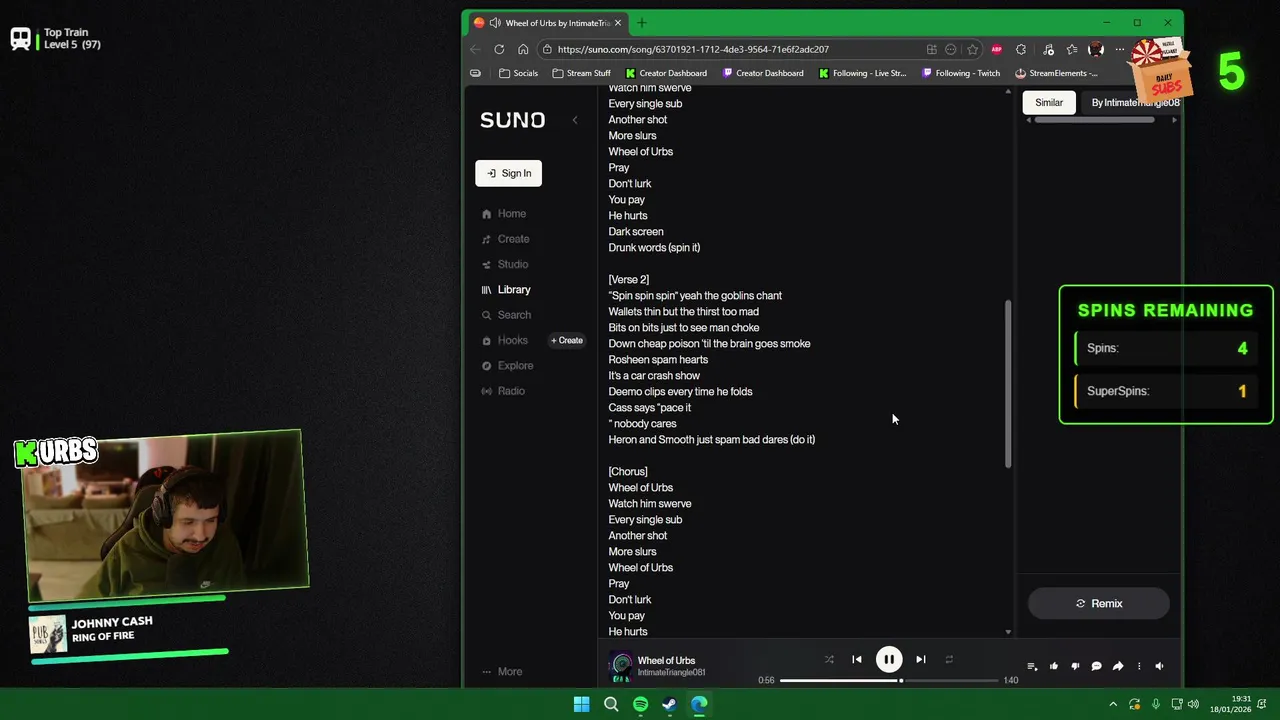
Task: Open the StreamElements bookmark
Action: (x=1055, y=73)
